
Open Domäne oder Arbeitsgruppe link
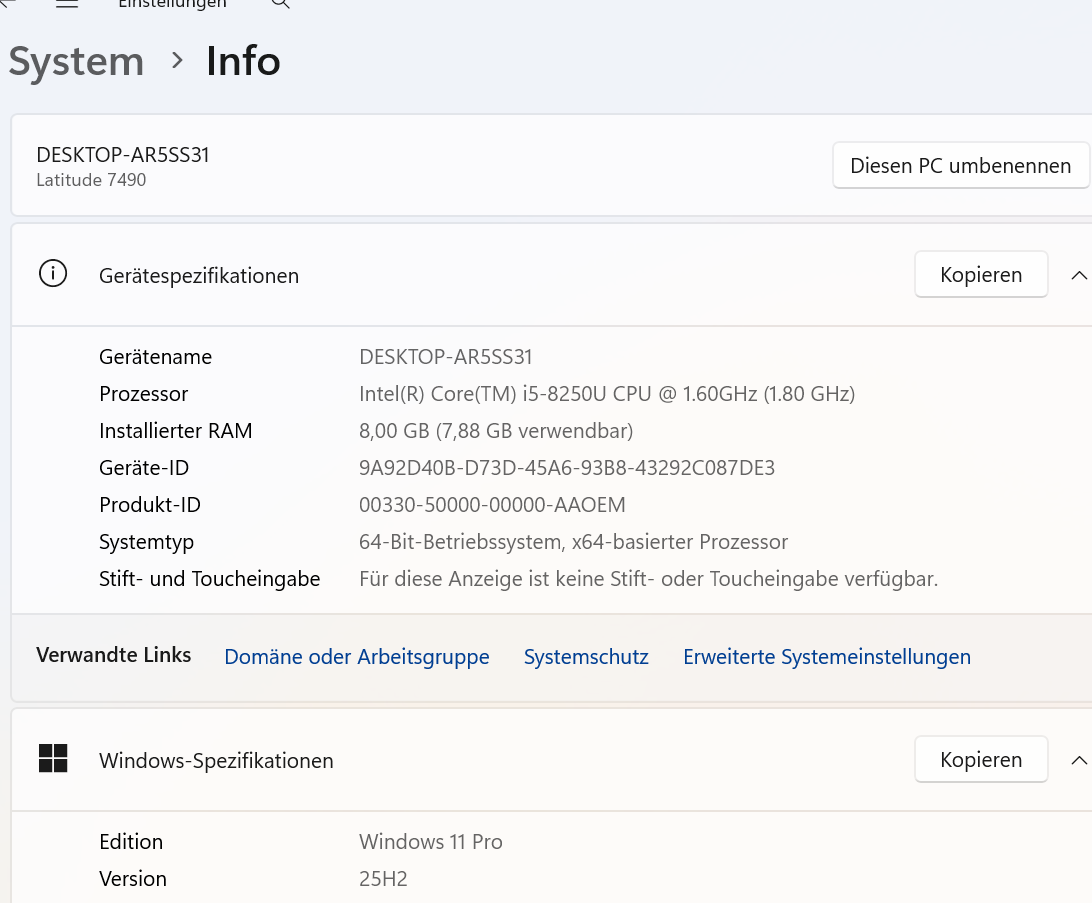point(357,657)
